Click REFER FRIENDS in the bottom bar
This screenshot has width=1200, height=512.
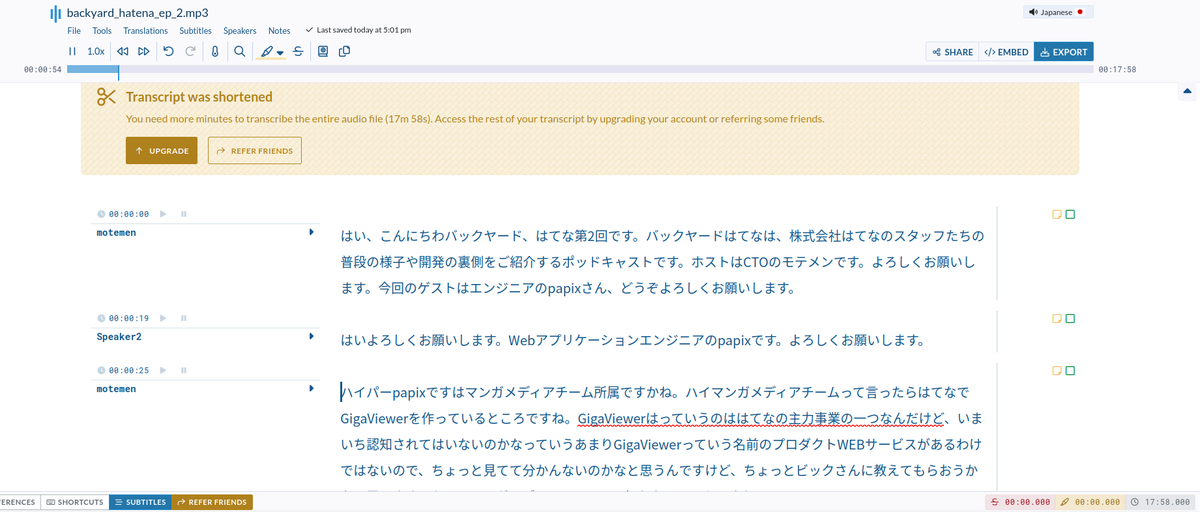(x=213, y=502)
